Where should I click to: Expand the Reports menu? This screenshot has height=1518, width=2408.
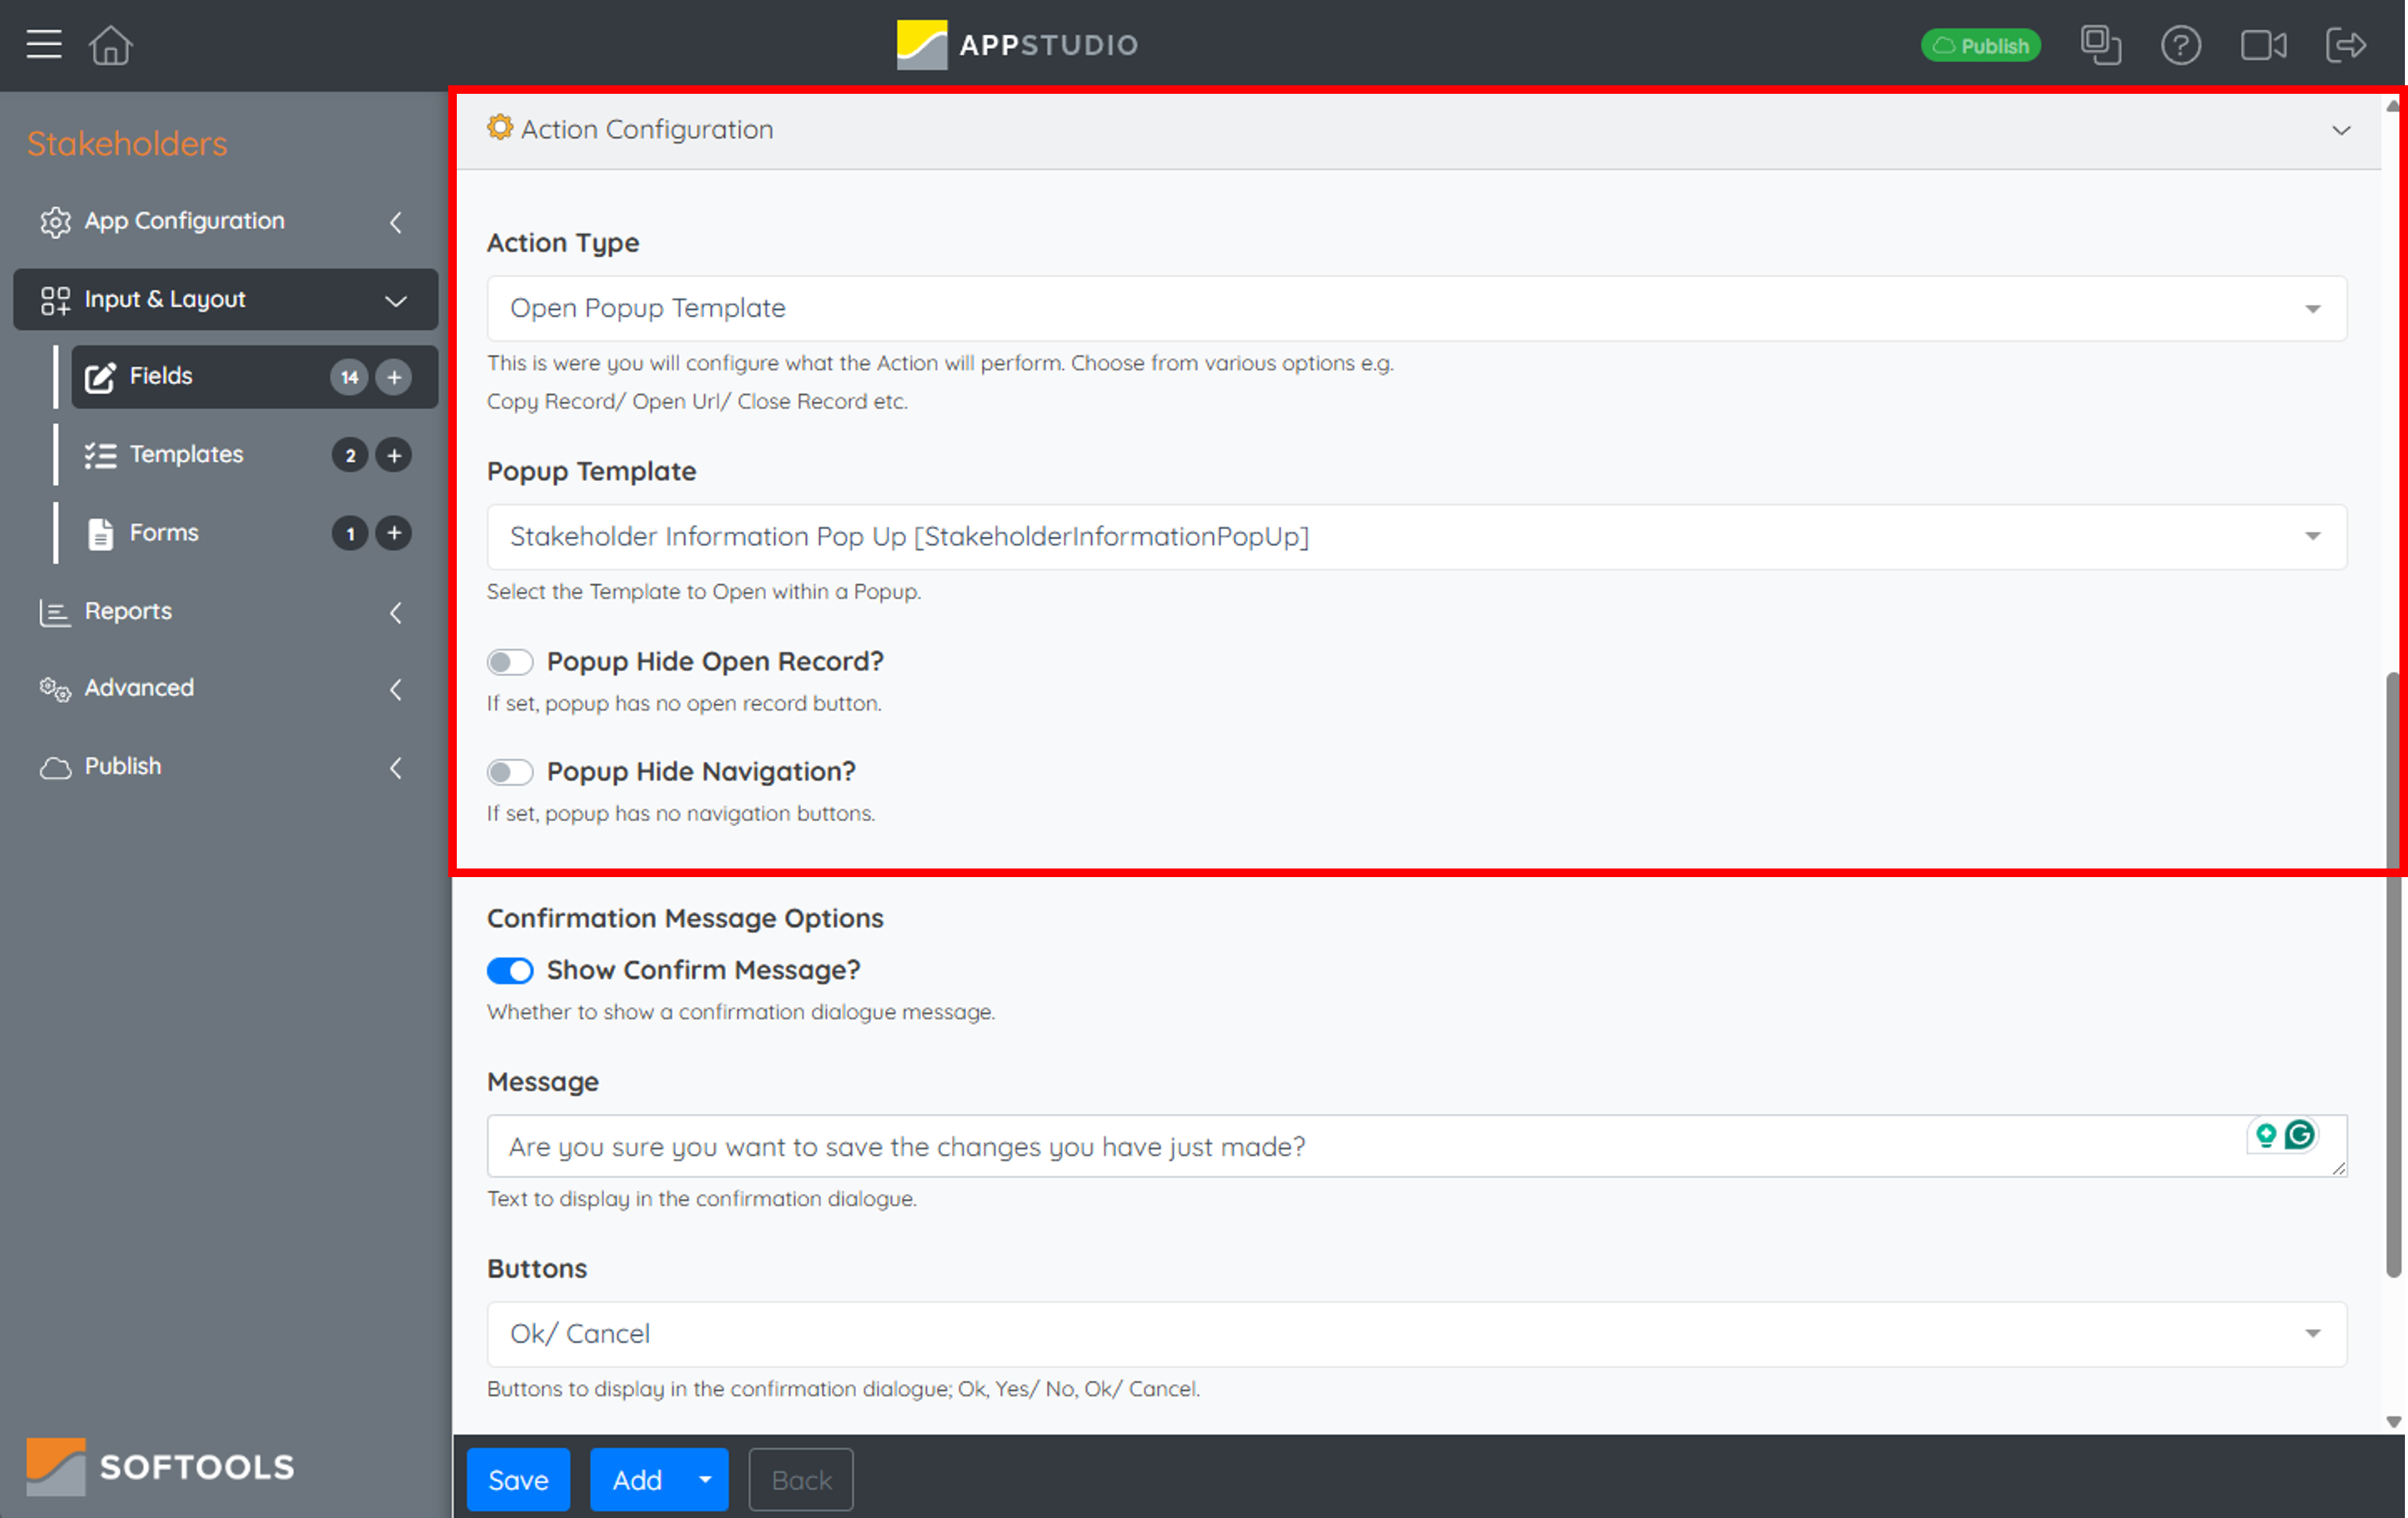point(225,612)
